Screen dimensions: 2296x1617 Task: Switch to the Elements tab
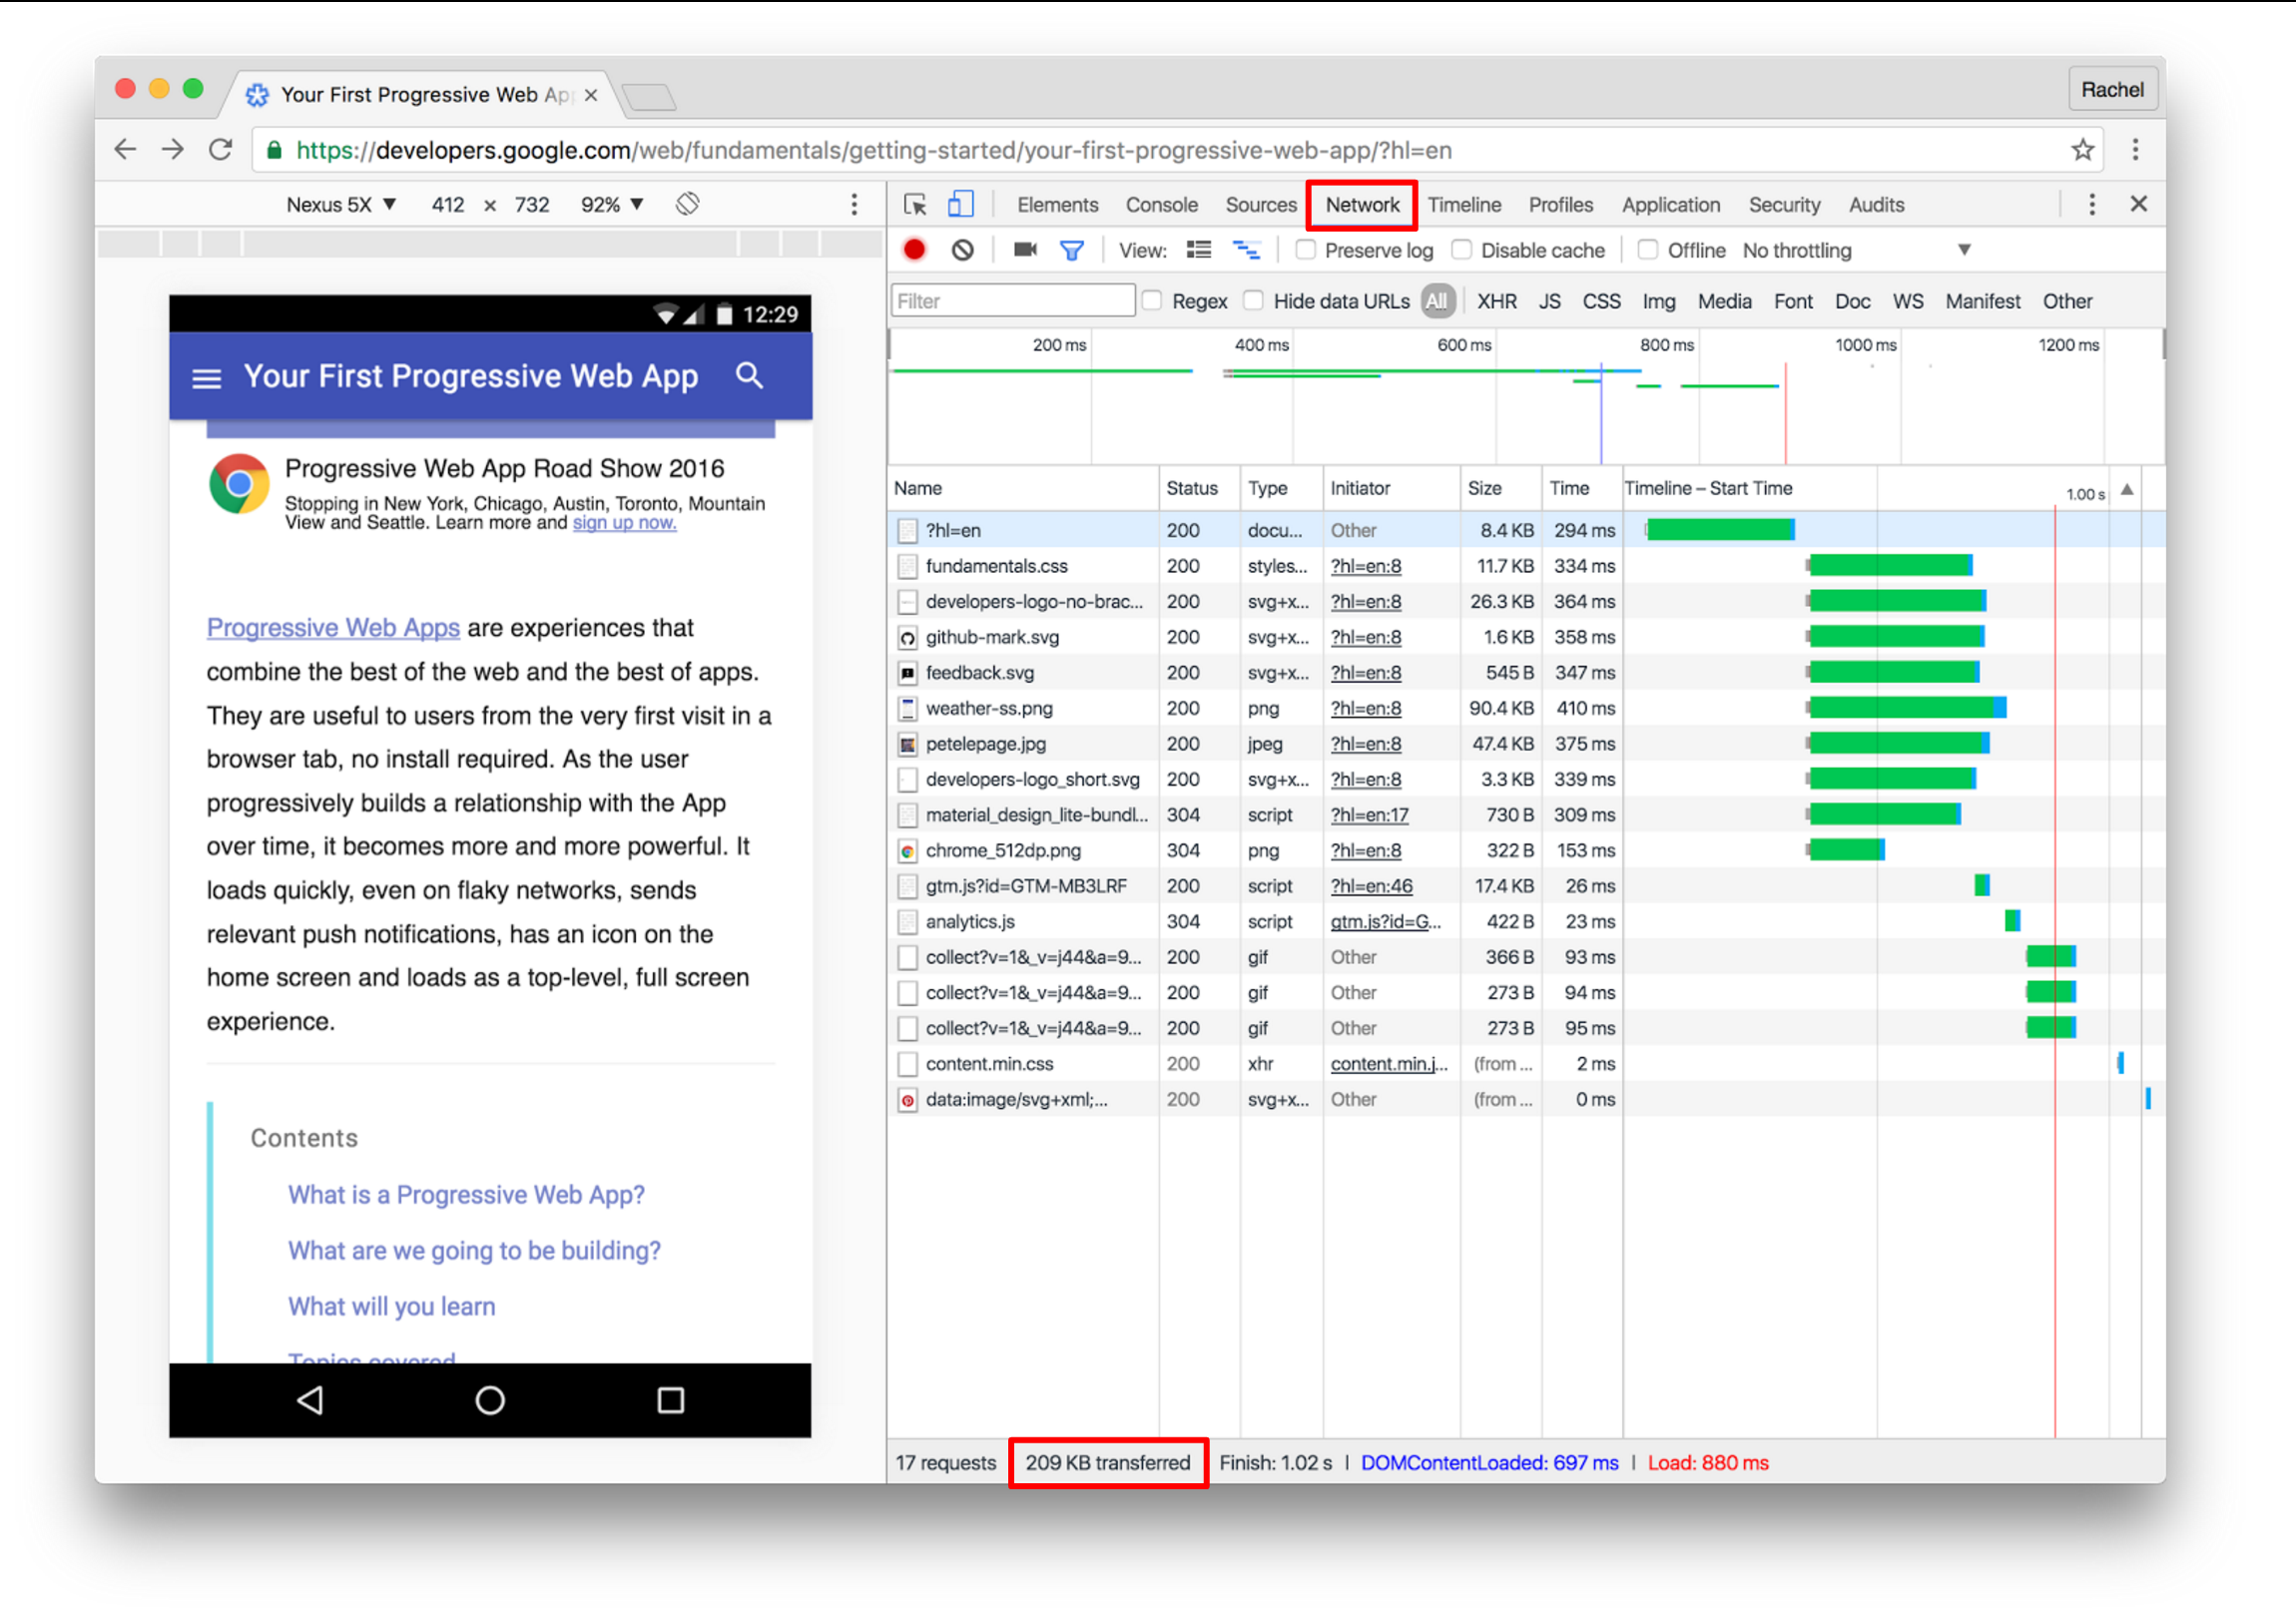[x=1057, y=204]
